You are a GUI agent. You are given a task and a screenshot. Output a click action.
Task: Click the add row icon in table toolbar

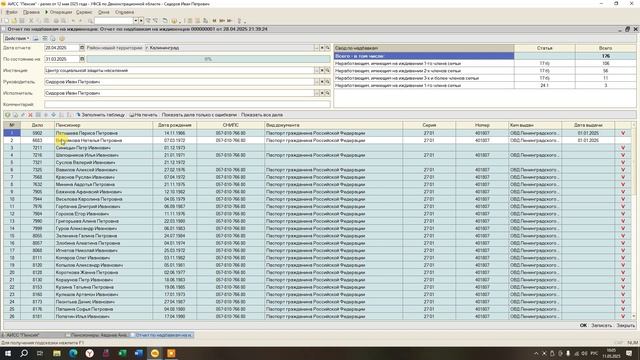pos(7,115)
